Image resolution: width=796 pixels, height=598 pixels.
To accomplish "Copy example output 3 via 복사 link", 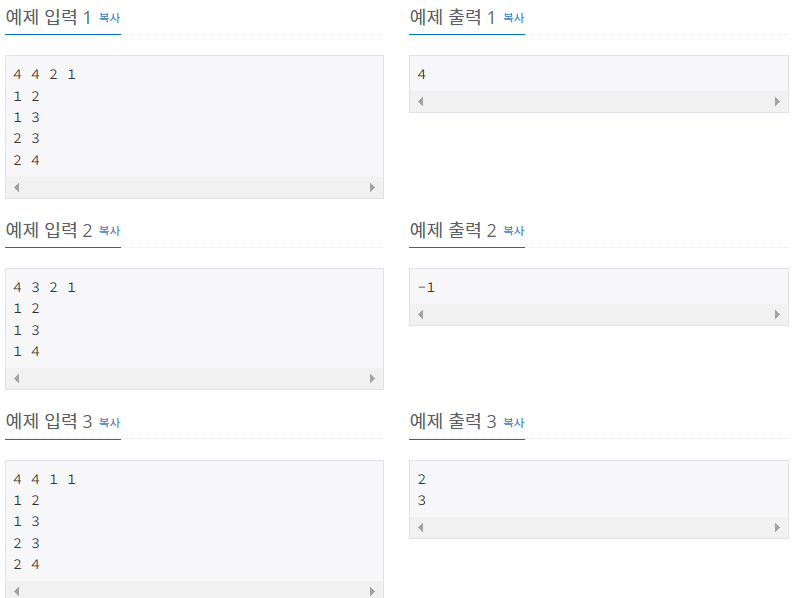I will pos(513,422).
